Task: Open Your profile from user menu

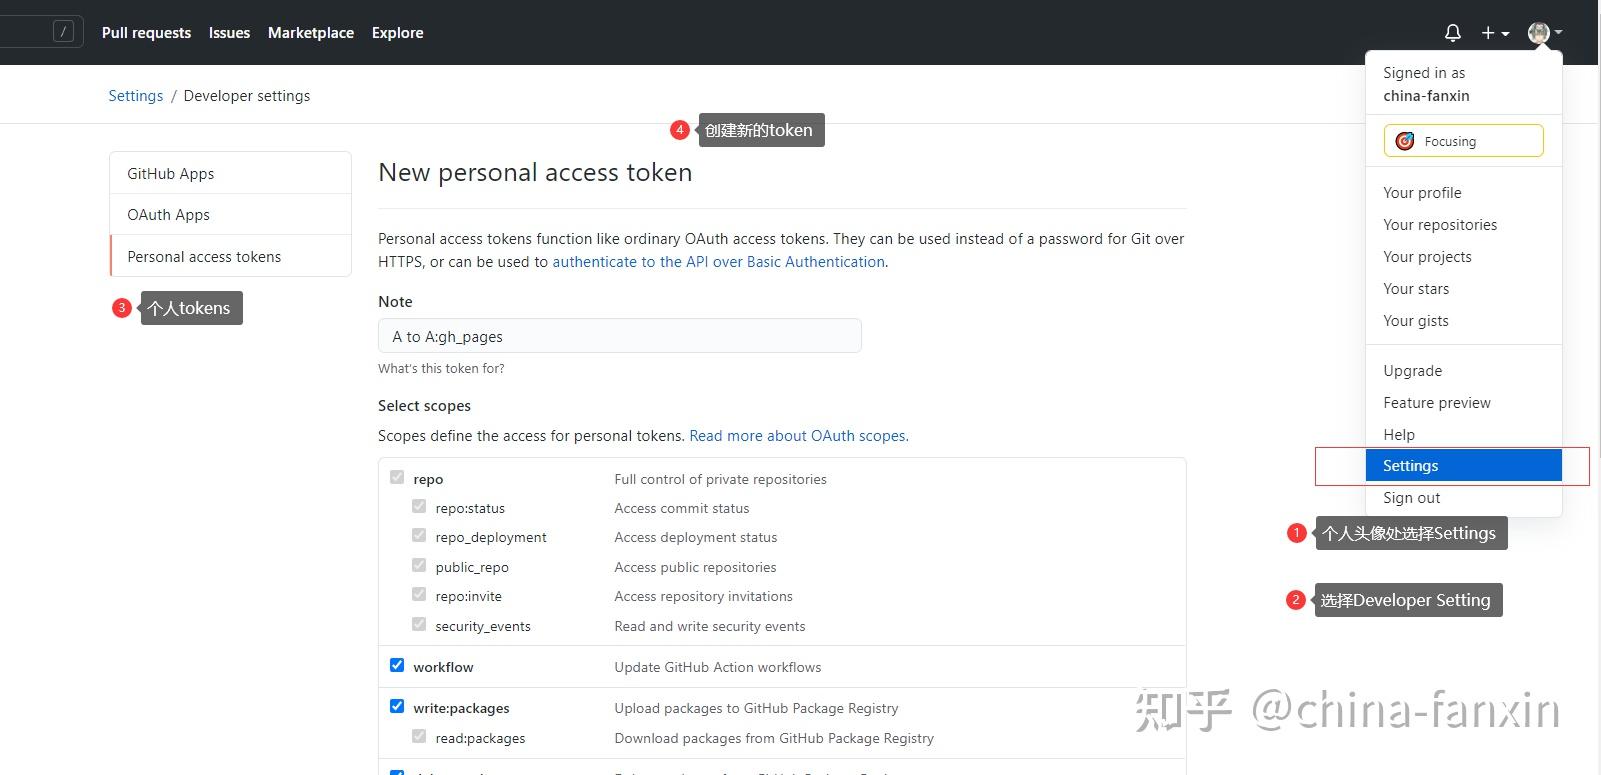Action: [1464, 193]
